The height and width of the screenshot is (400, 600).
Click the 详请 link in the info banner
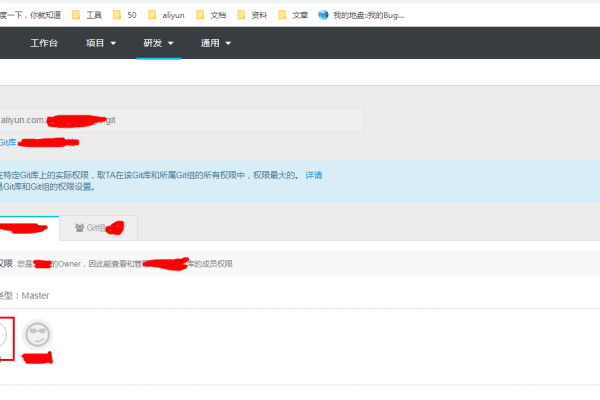[314, 175]
